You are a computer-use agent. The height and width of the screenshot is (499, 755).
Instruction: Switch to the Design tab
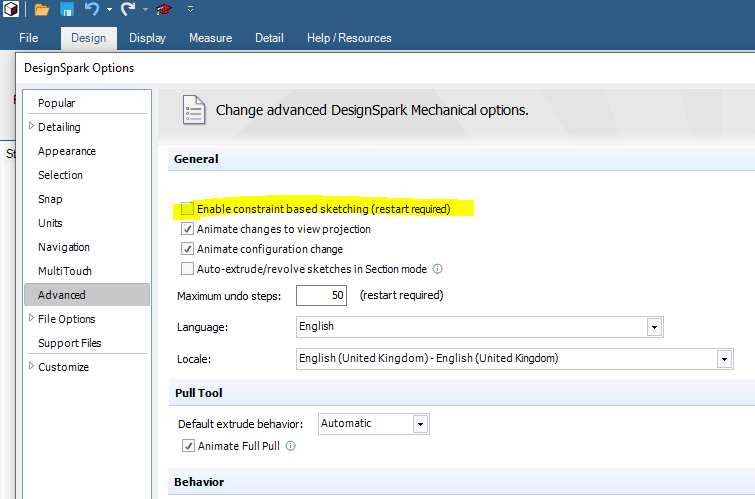pyautogui.click(x=89, y=38)
